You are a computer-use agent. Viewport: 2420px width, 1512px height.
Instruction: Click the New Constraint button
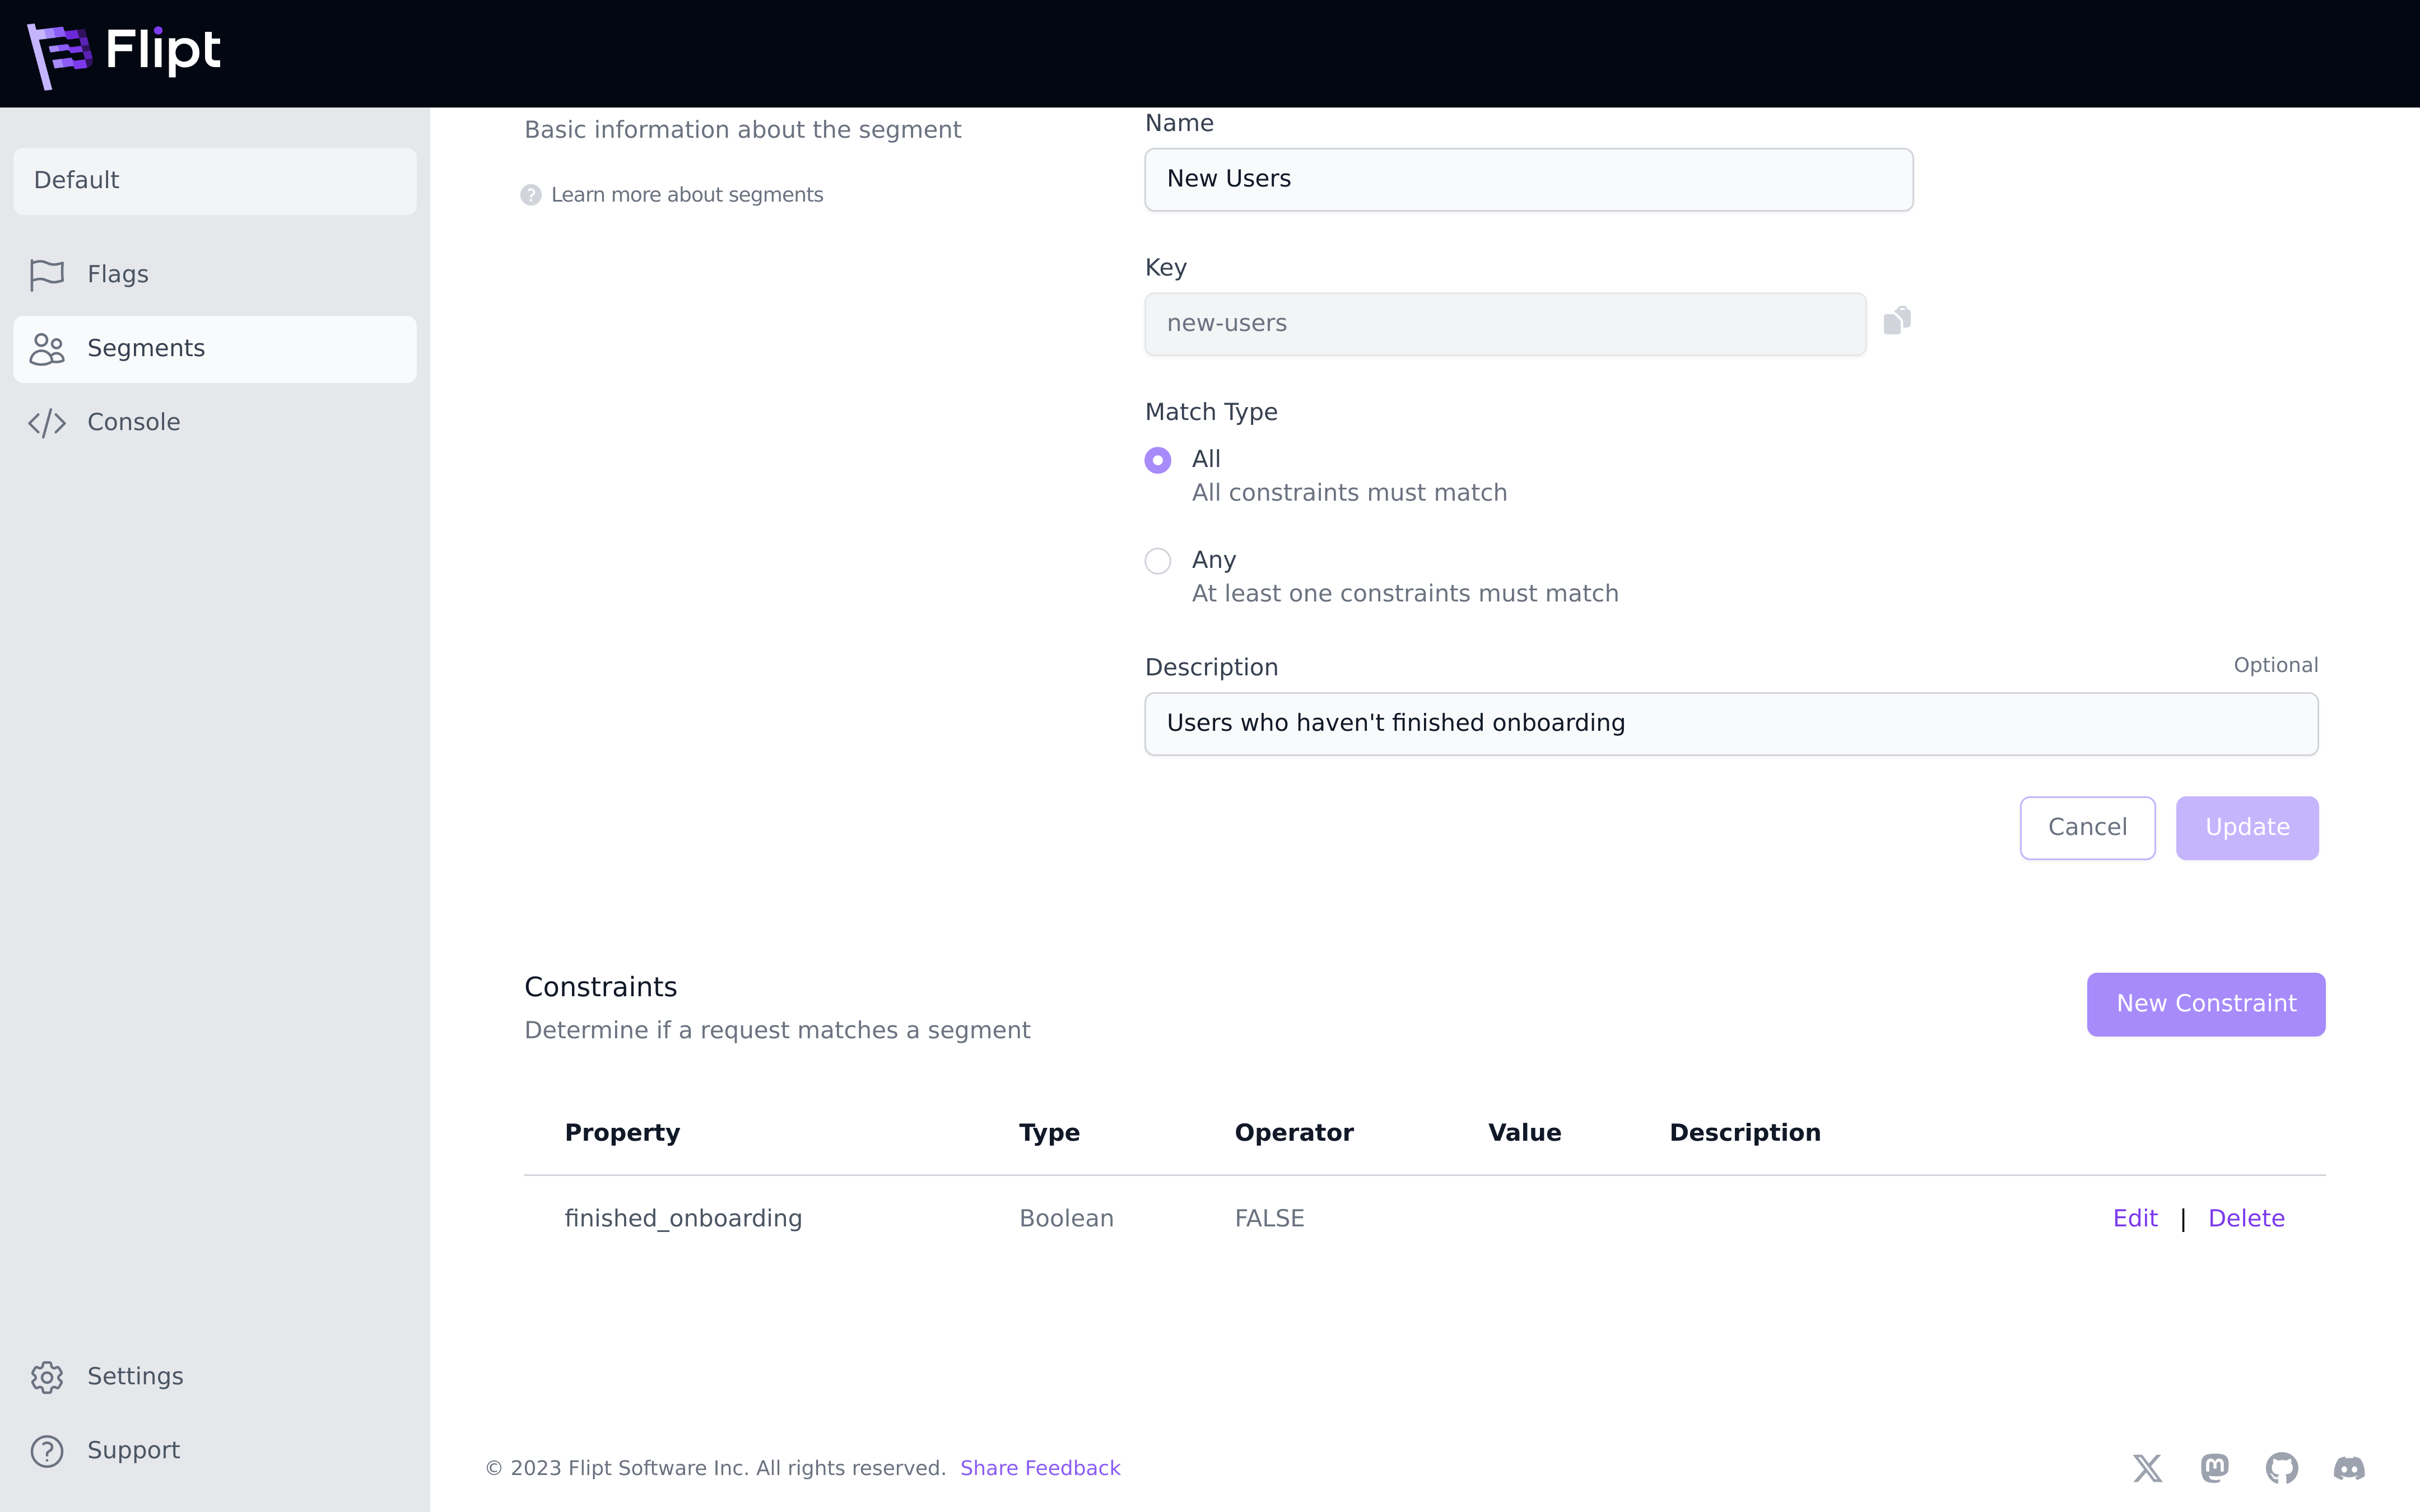click(2205, 1004)
